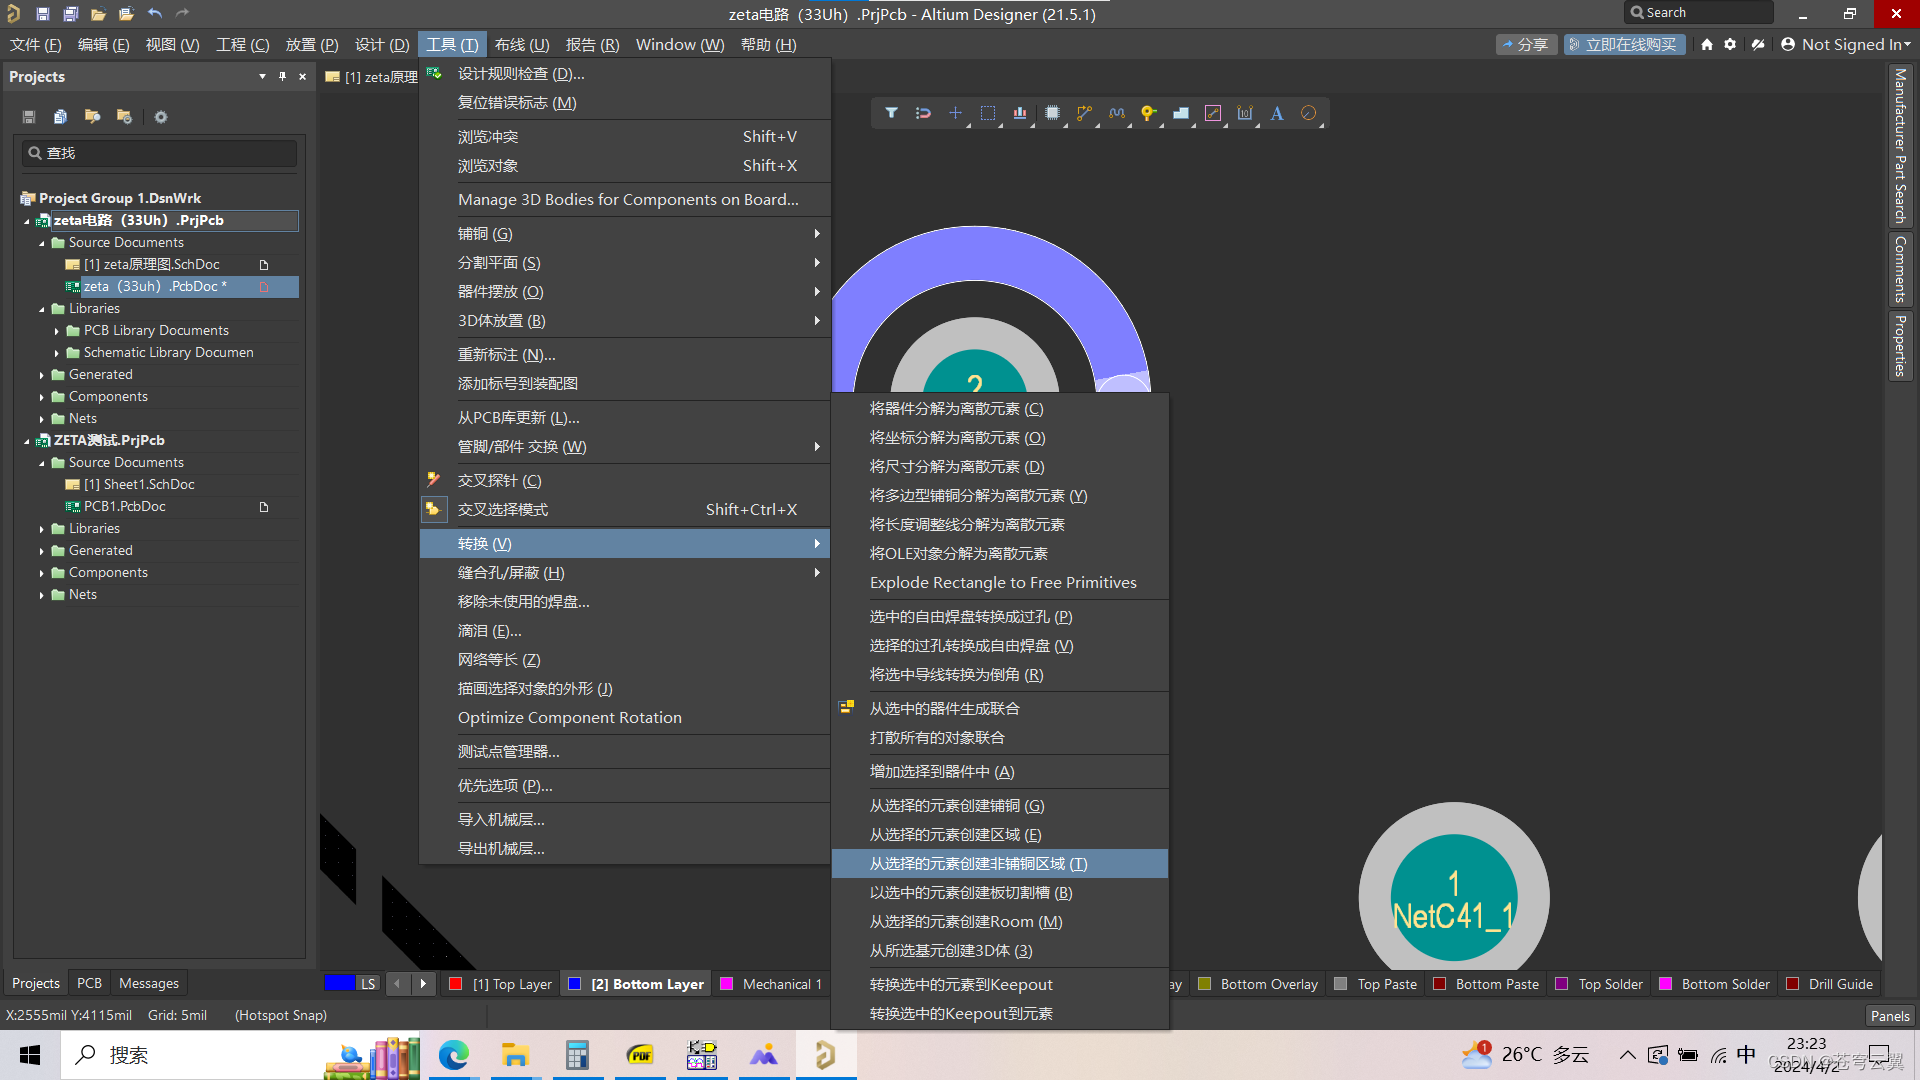
Task: Open the Place Component toolbar icon
Action: pos(1052,113)
